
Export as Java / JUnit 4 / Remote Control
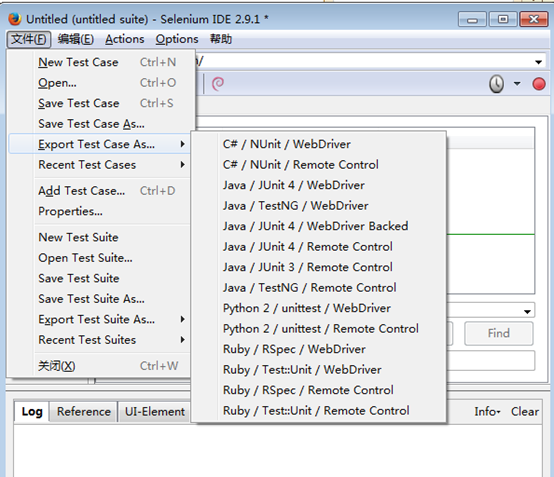coord(319,247)
